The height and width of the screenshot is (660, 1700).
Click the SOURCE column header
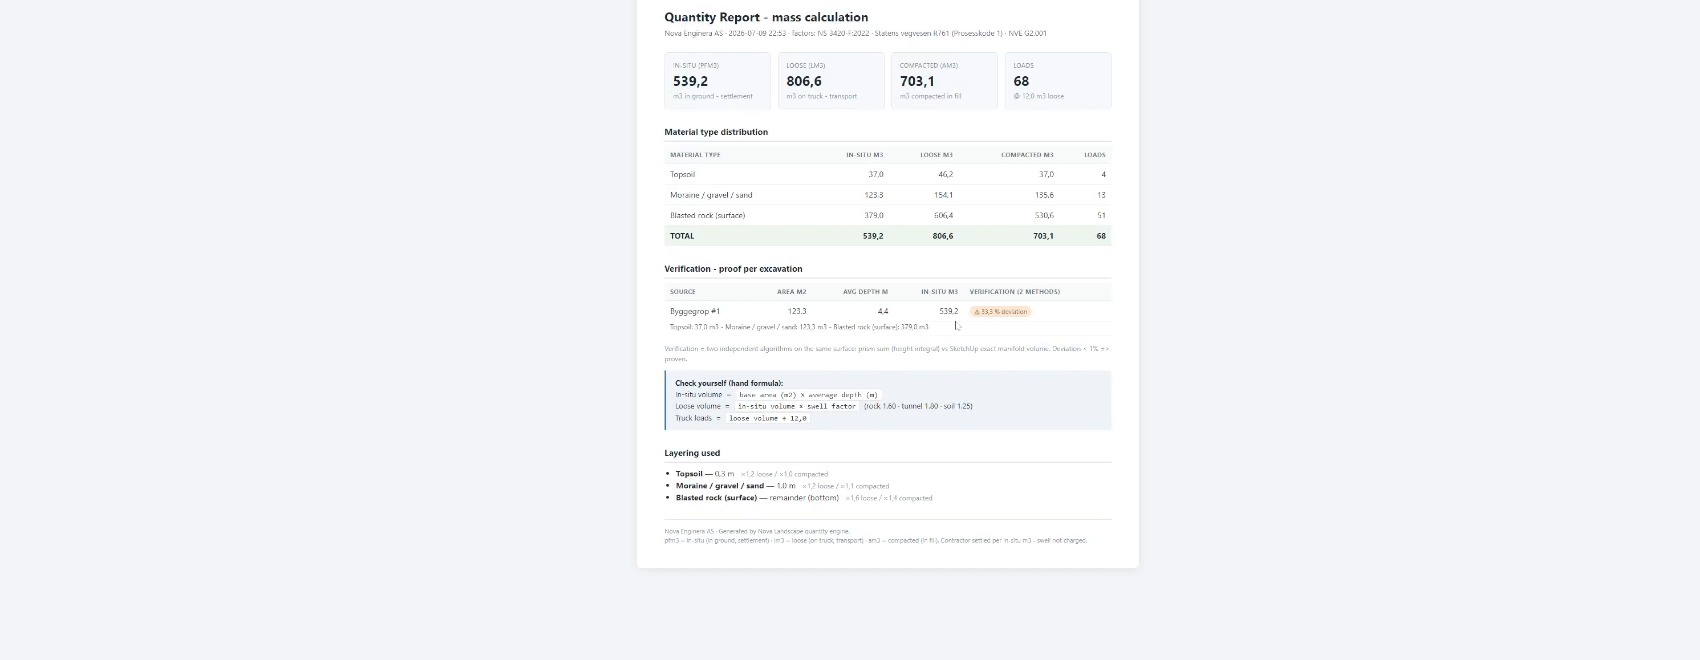[x=683, y=292]
